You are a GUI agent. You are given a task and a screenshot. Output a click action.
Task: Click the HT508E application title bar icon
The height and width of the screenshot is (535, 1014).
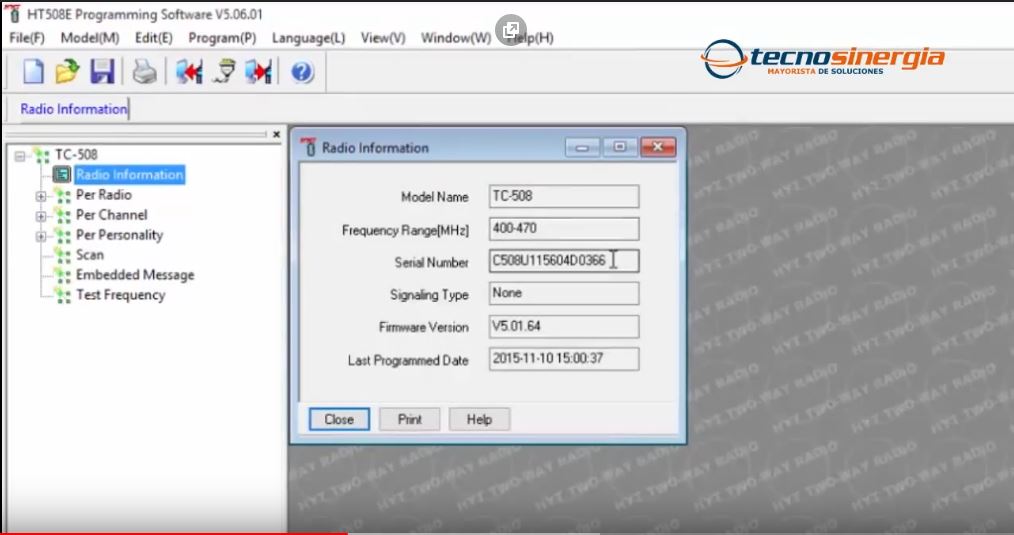pos(12,13)
